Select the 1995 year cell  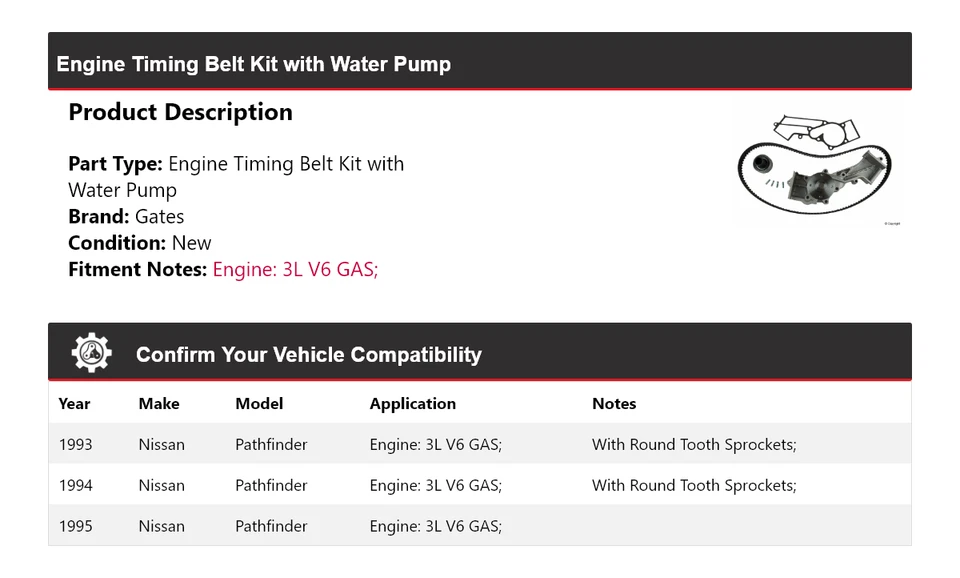click(x=76, y=527)
